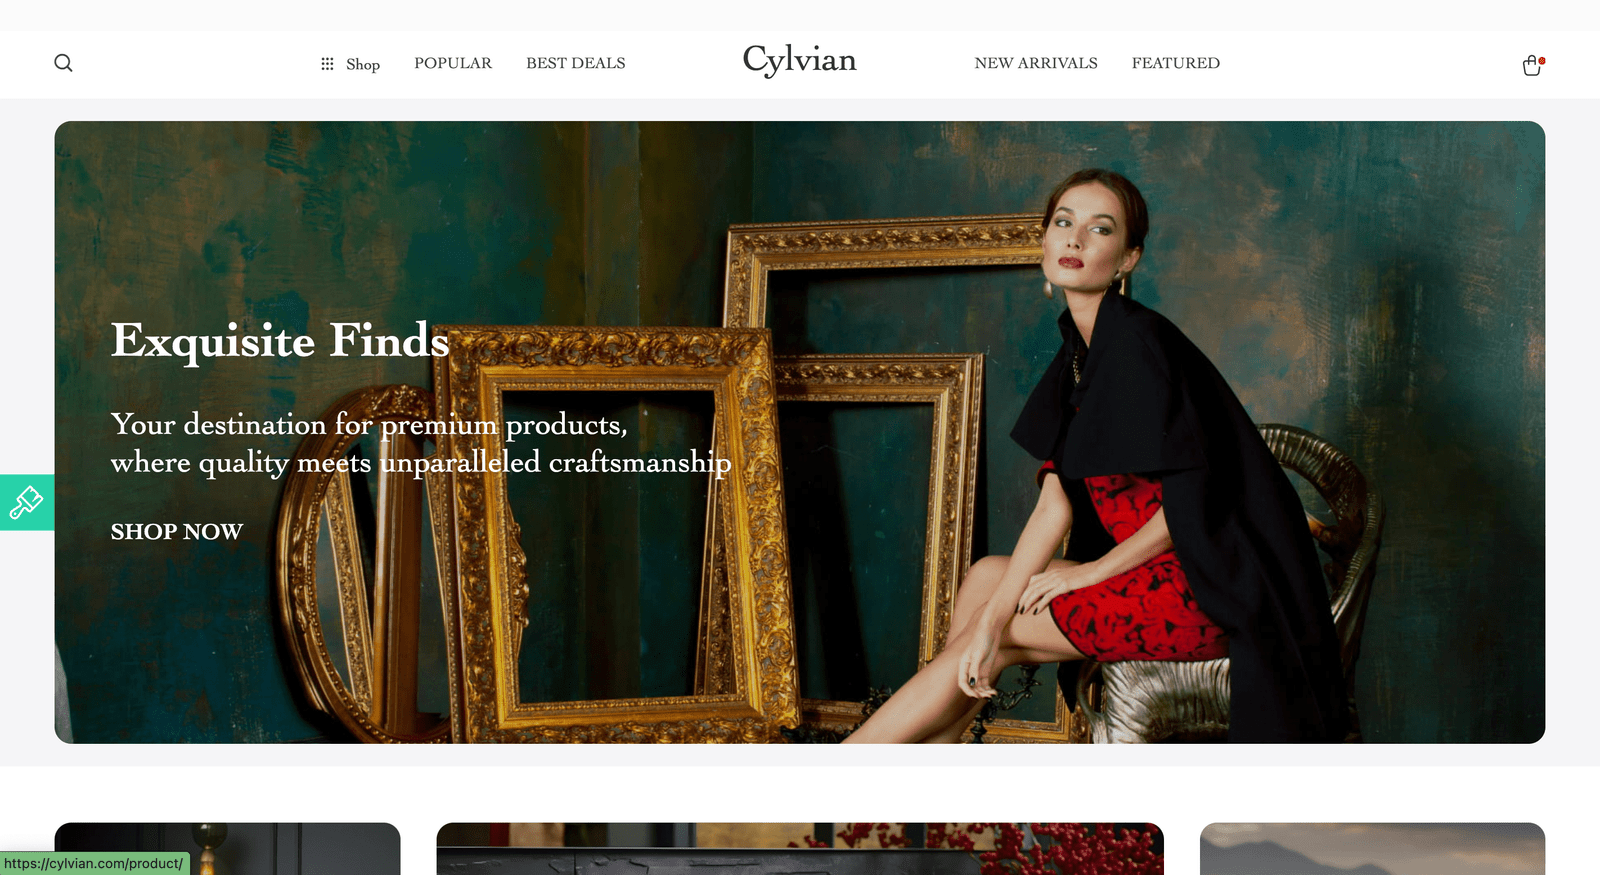
Task: Click the Exquisite Finds heading
Action: tap(280, 341)
